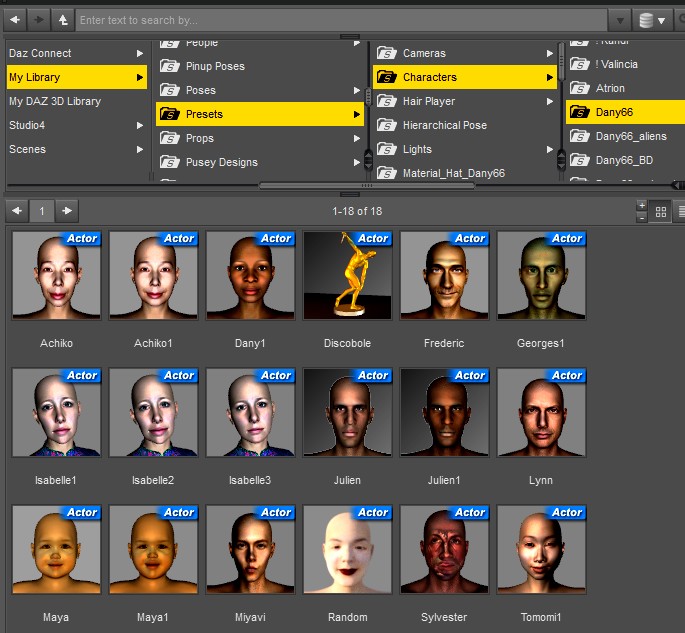This screenshot has width=685, height=633.
Task: Open the Lights folder
Action: point(465,149)
